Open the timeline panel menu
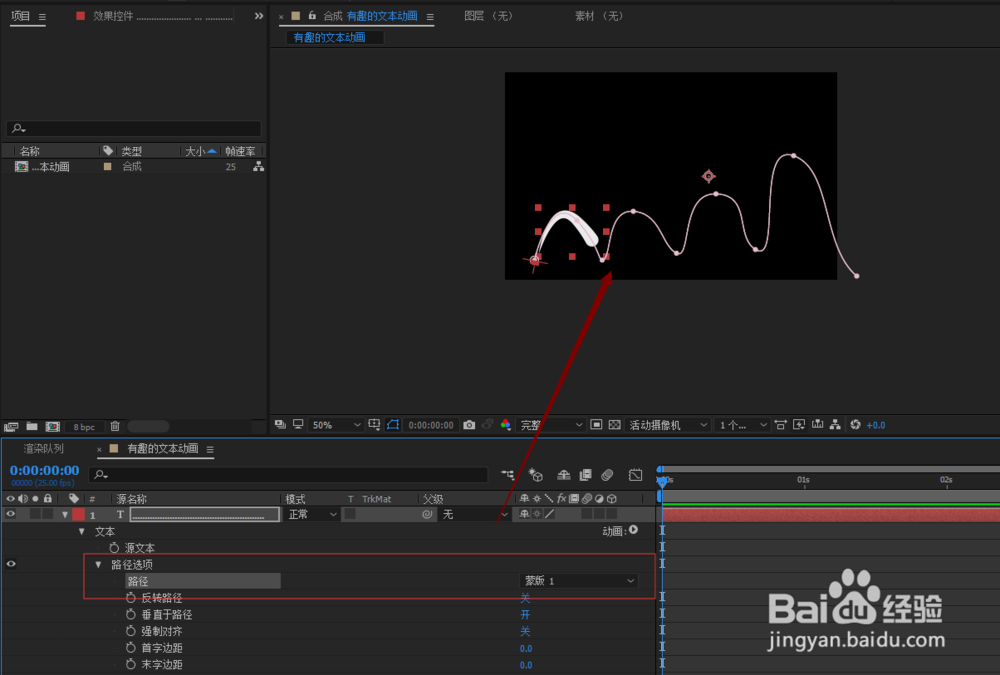This screenshot has height=675, width=1000. click(210, 450)
